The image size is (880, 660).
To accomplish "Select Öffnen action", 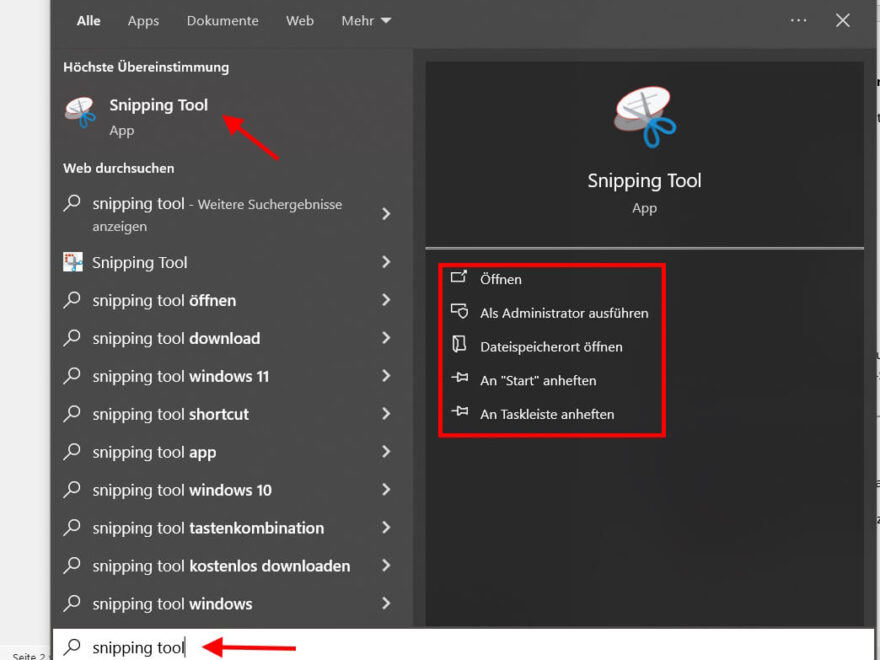I will click(x=501, y=279).
